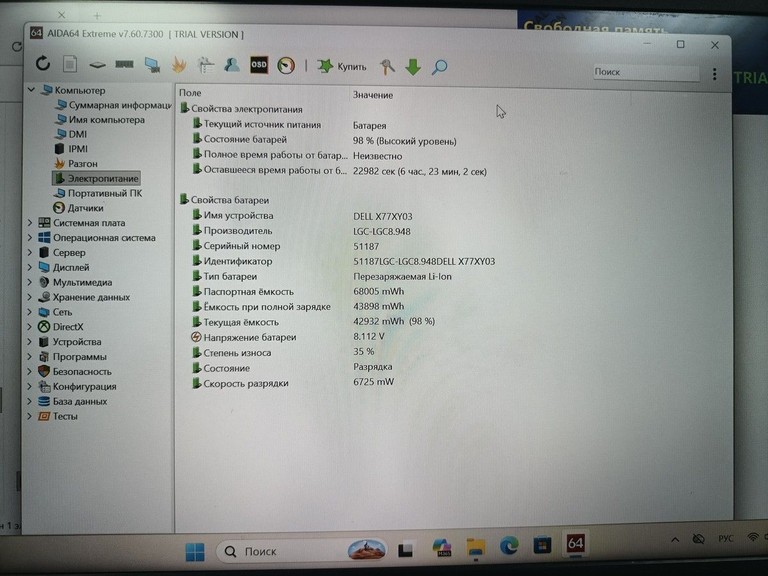Viewport: 768px width, 576px height.
Task: Click the AIDA64 taskbar icon
Action: [576, 544]
